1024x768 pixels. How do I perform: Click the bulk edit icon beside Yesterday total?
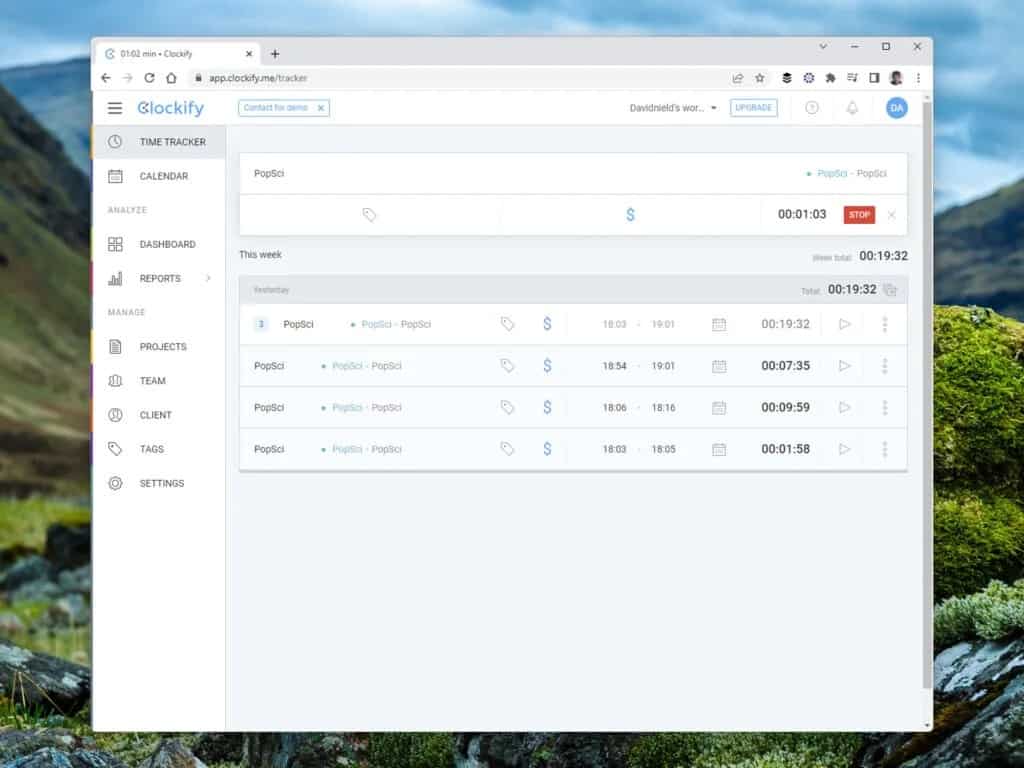coord(890,290)
